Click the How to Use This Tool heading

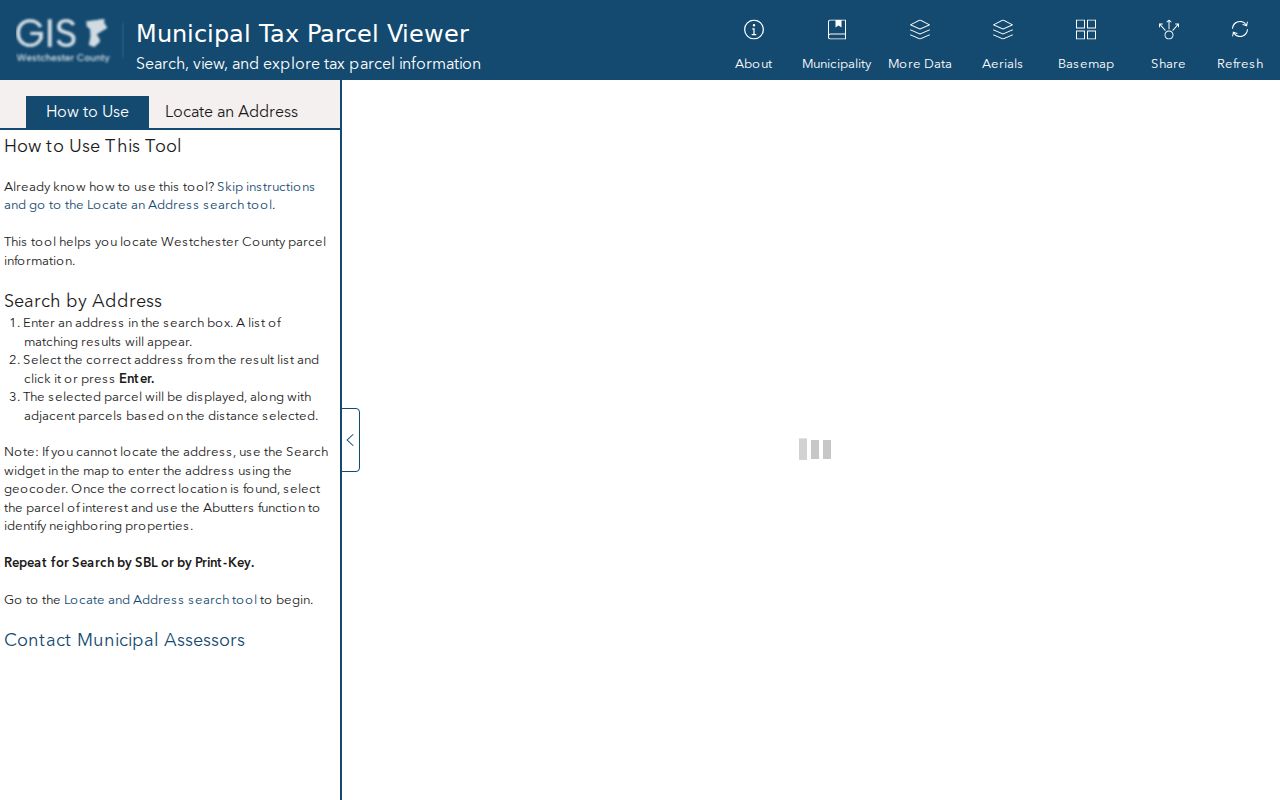tap(93, 146)
